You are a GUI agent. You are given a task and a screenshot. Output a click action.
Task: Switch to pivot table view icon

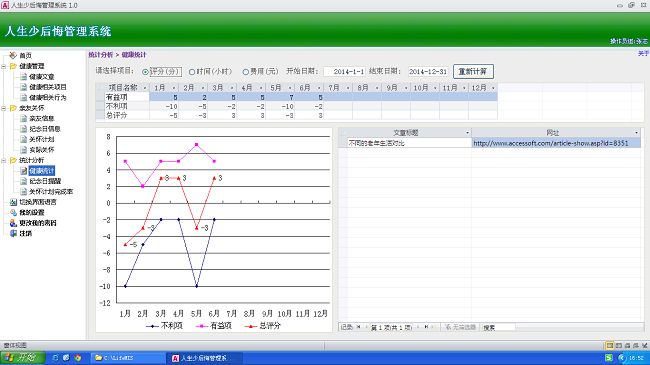point(627,345)
